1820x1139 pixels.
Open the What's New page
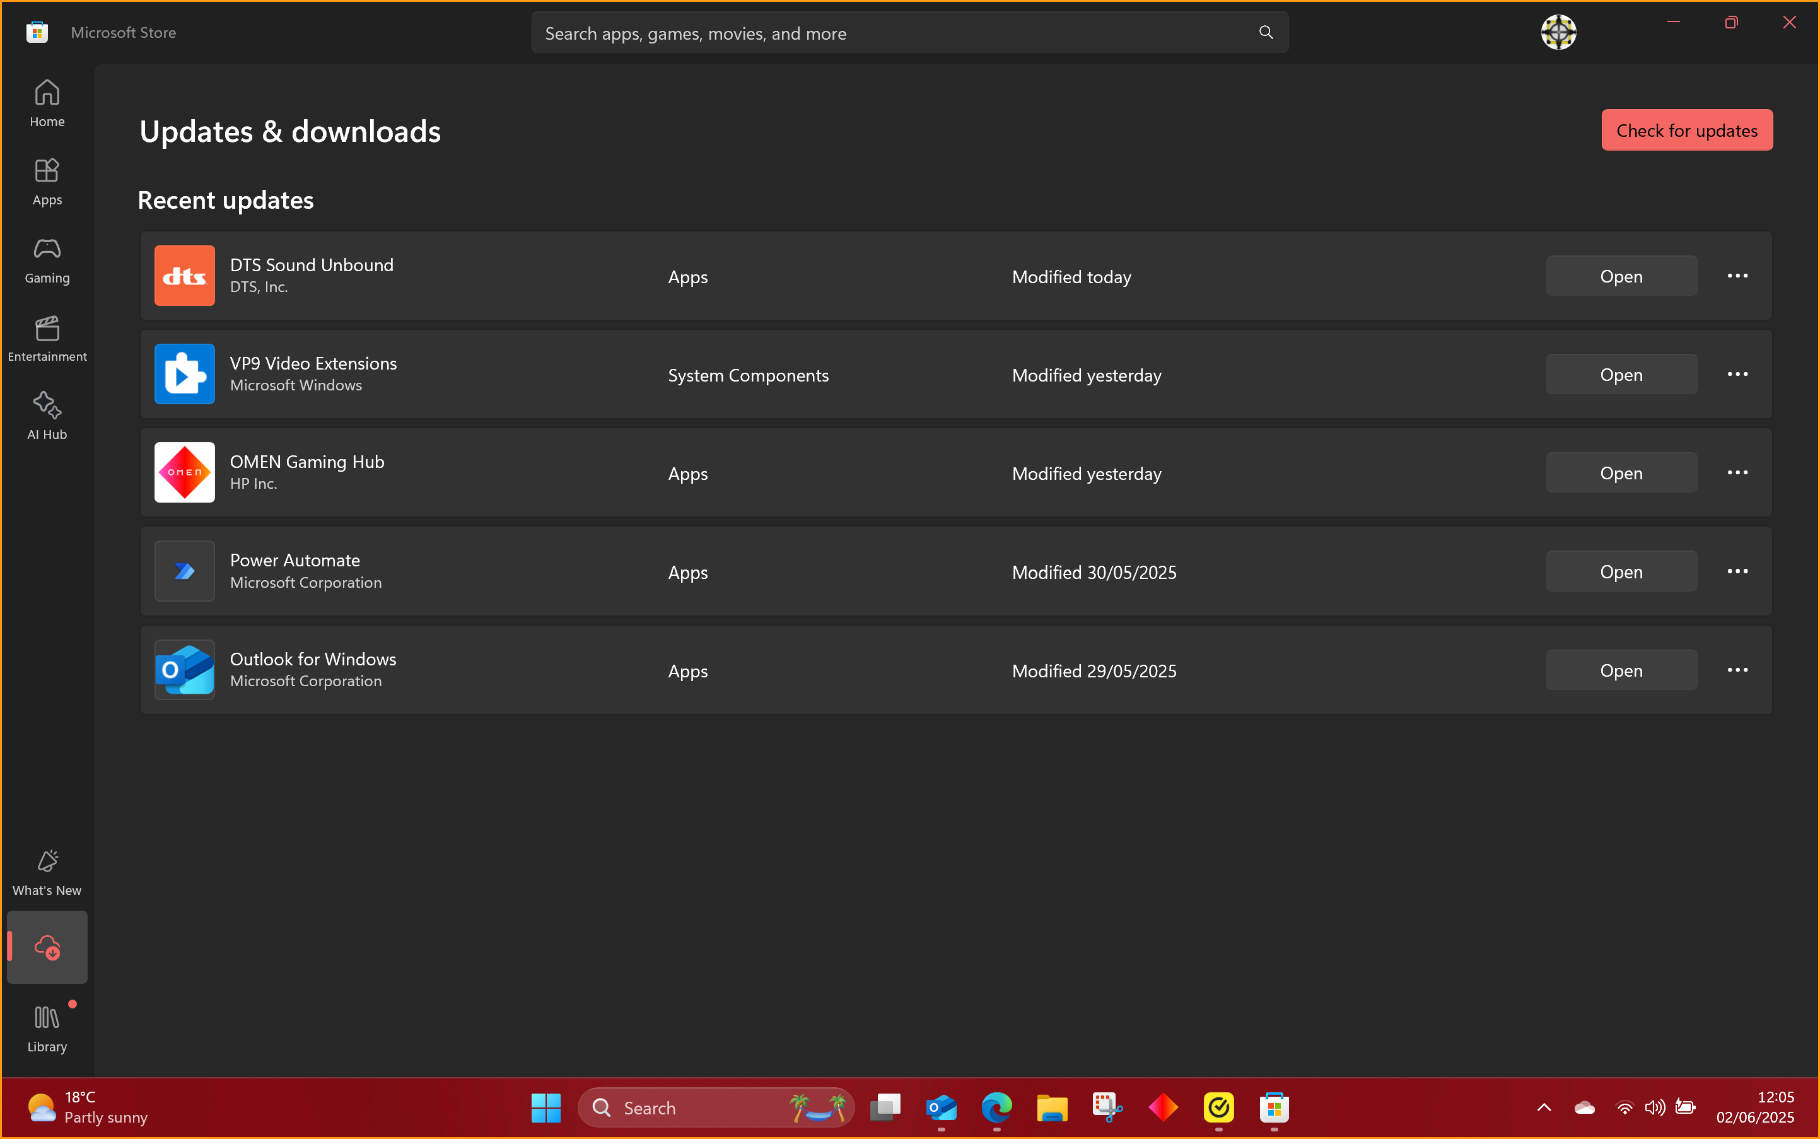click(x=47, y=872)
